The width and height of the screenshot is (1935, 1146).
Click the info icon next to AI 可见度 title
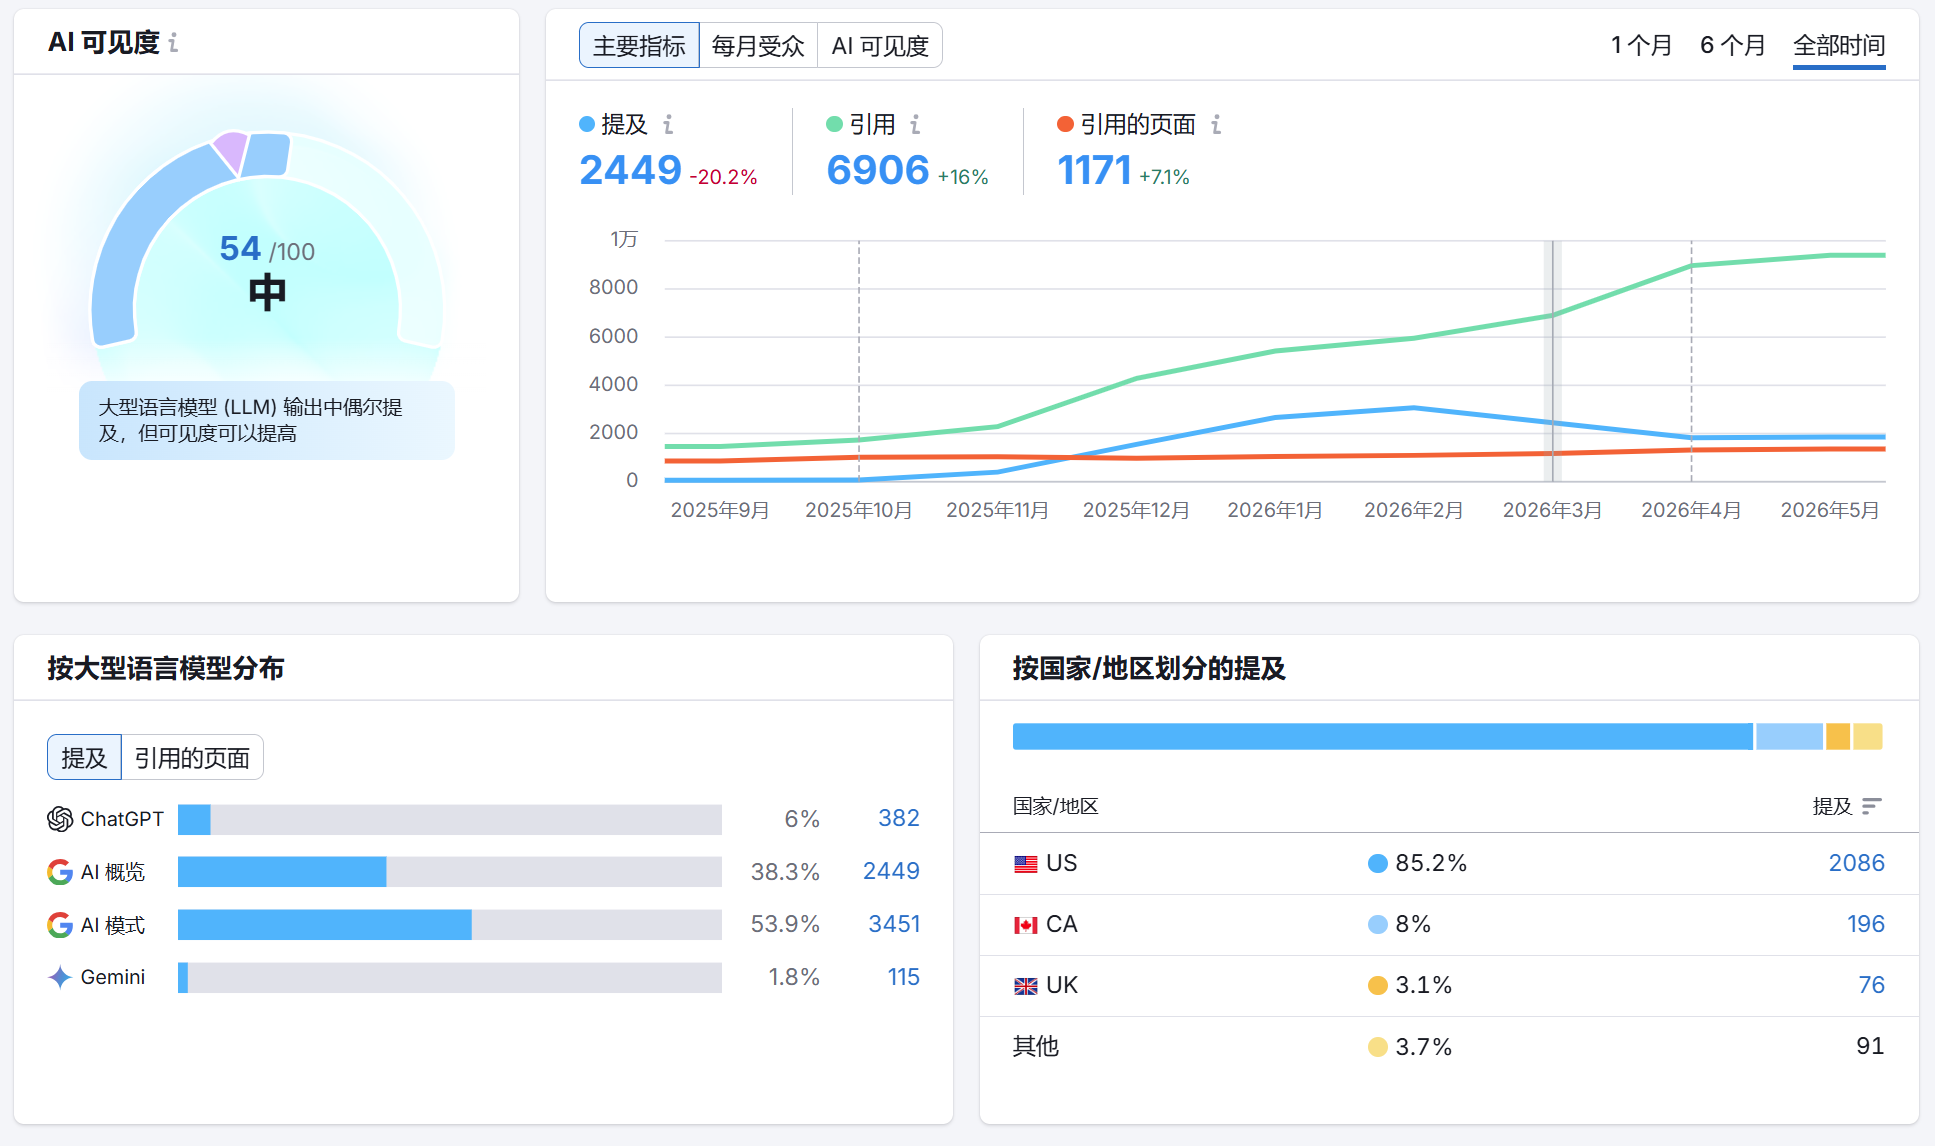pos(174,43)
